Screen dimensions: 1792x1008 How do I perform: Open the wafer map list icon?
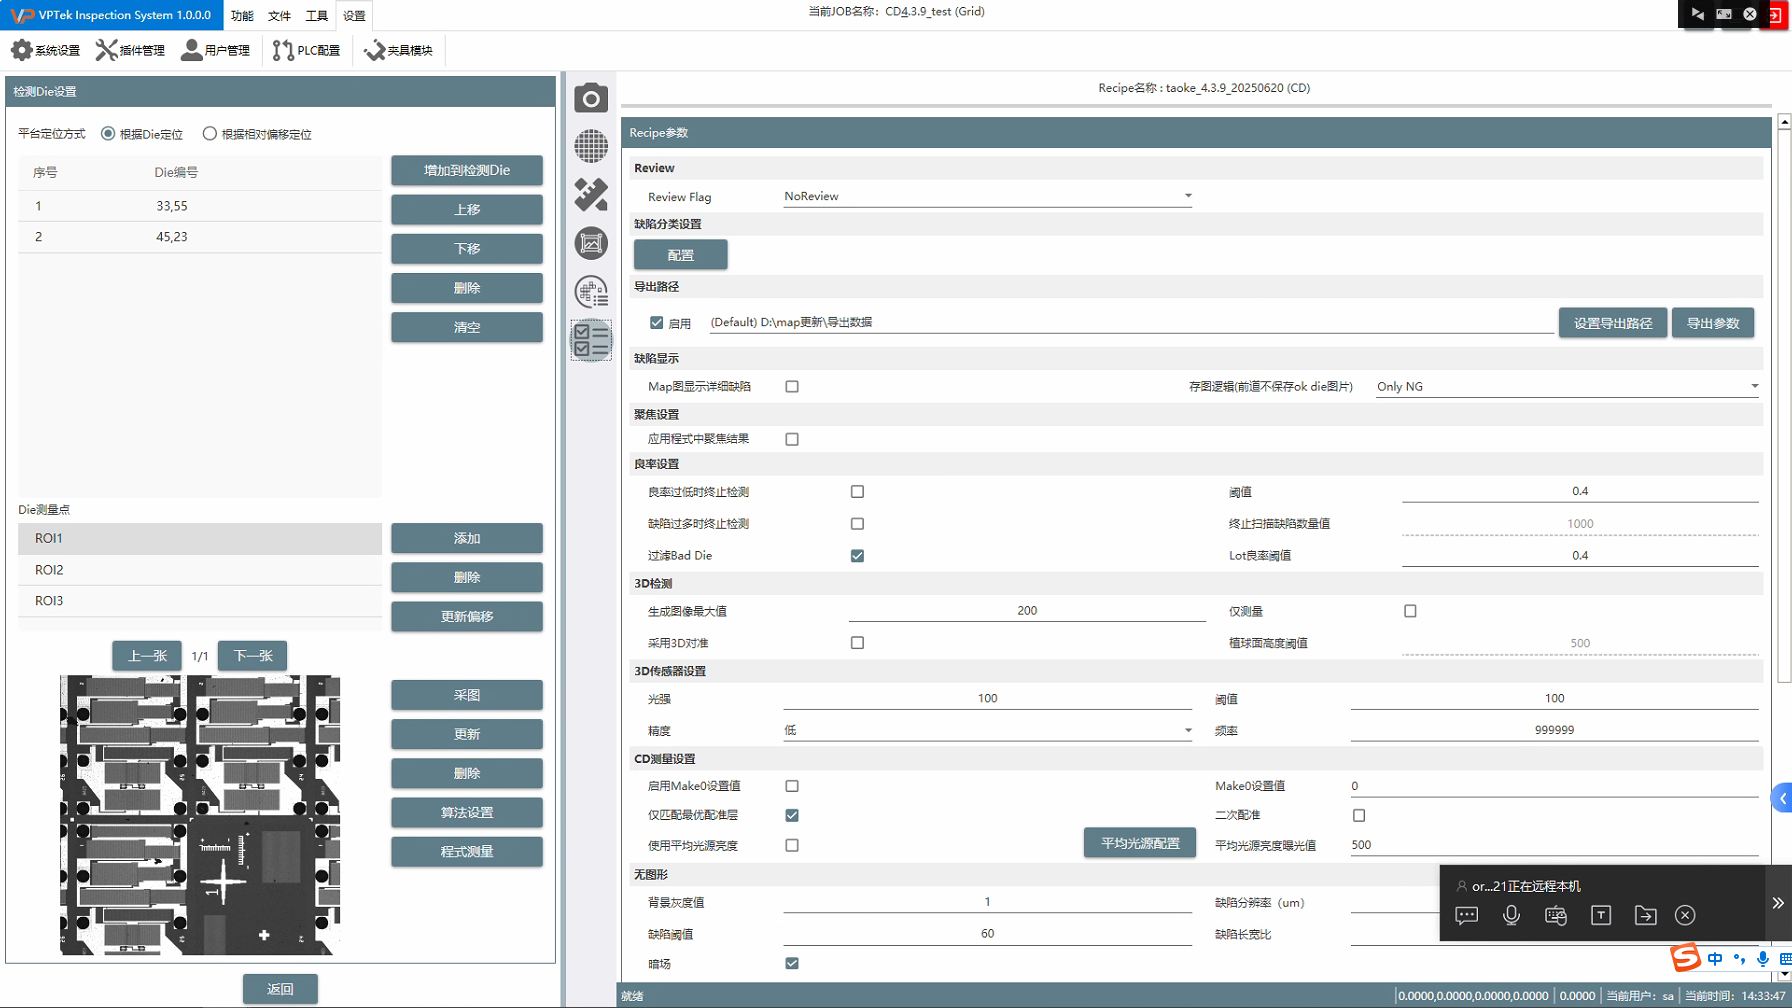point(591,291)
